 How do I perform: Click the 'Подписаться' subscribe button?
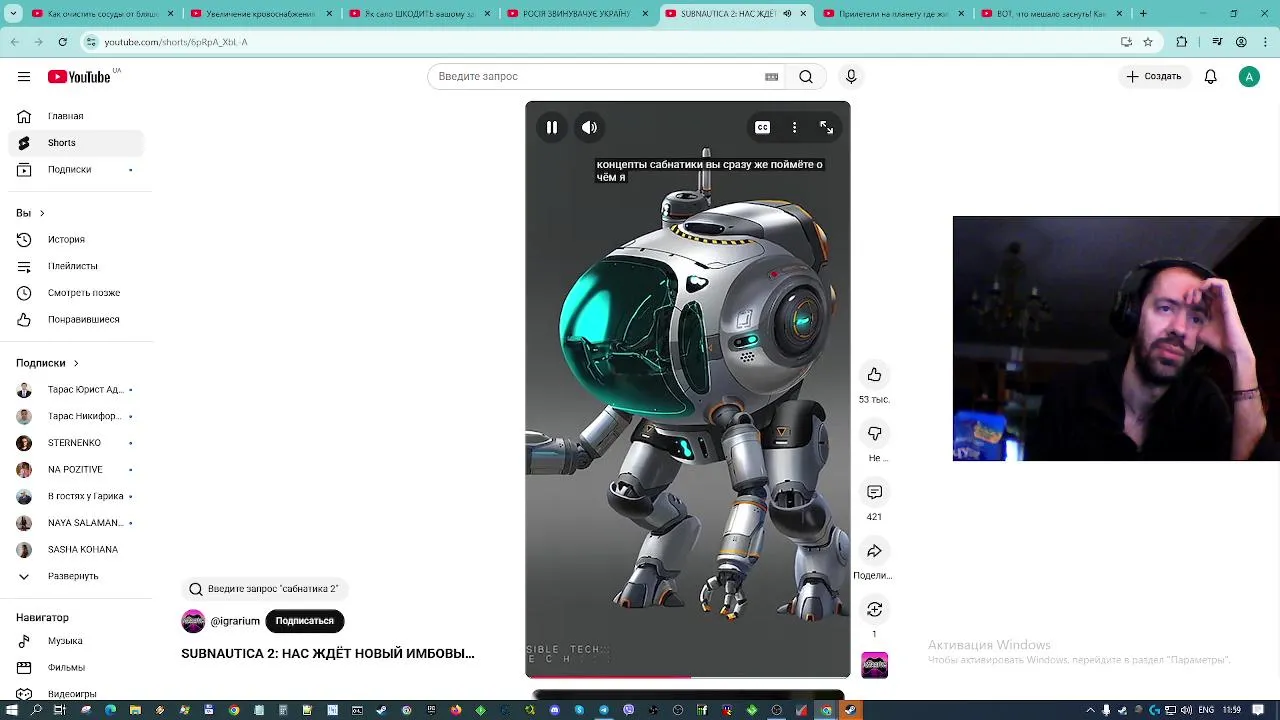click(305, 621)
